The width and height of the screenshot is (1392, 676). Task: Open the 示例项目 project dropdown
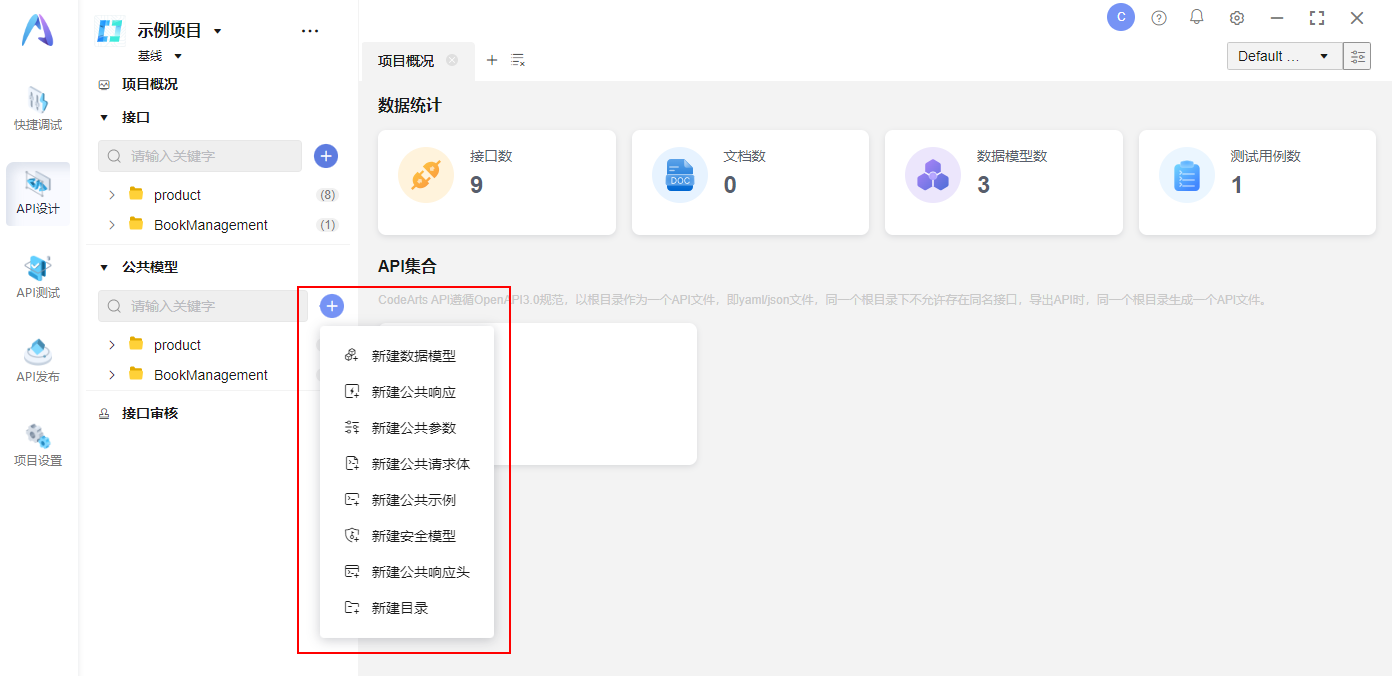click(218, 31)
